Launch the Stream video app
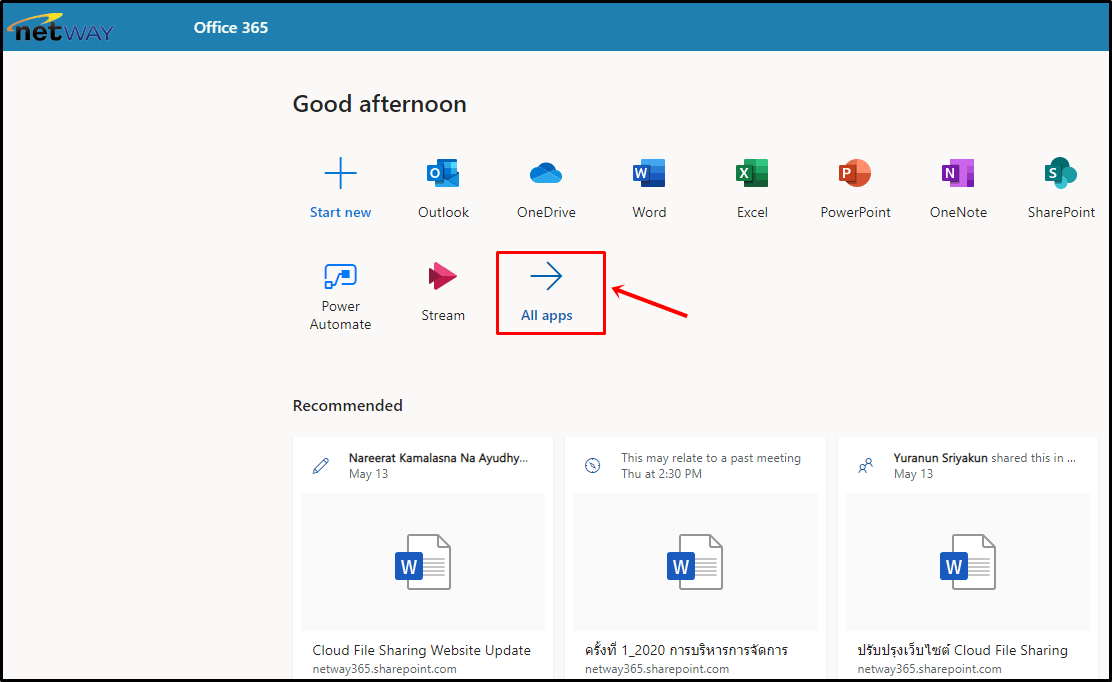 point(442,277)
